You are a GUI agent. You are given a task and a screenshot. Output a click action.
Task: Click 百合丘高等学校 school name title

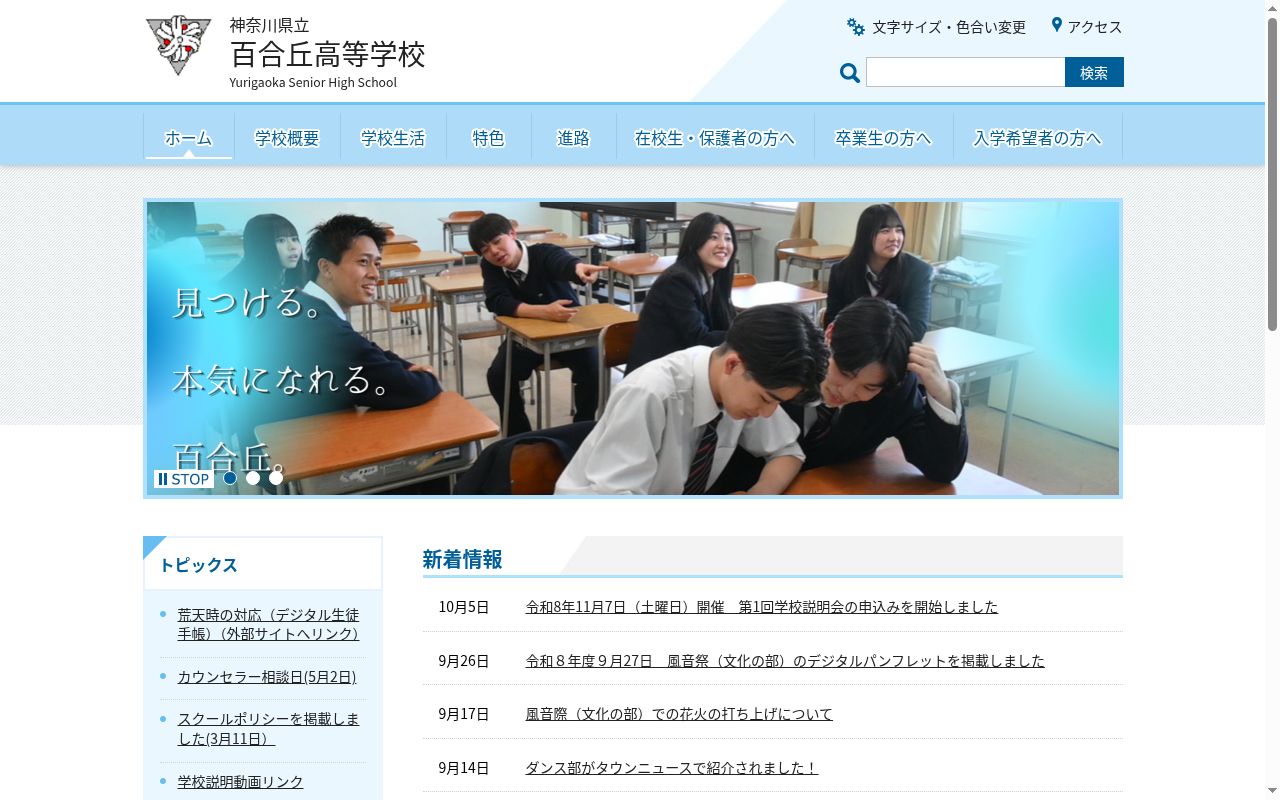tap(328, 54)
